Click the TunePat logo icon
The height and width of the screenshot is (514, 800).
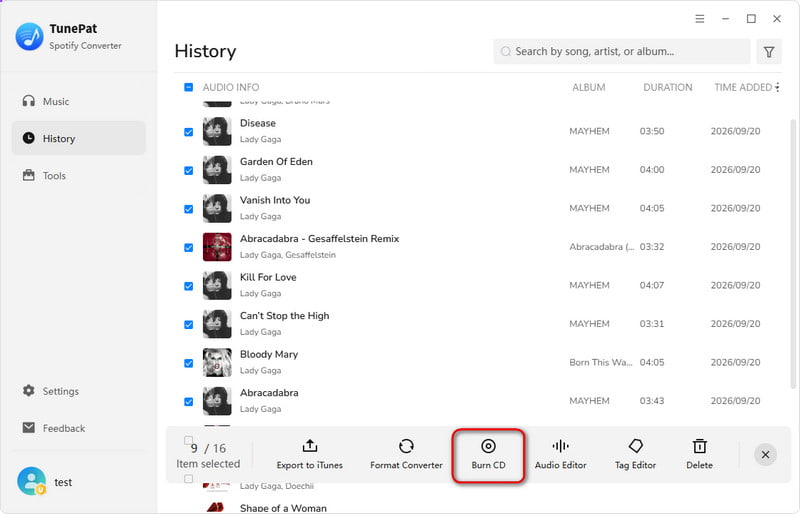coord(30,37)
